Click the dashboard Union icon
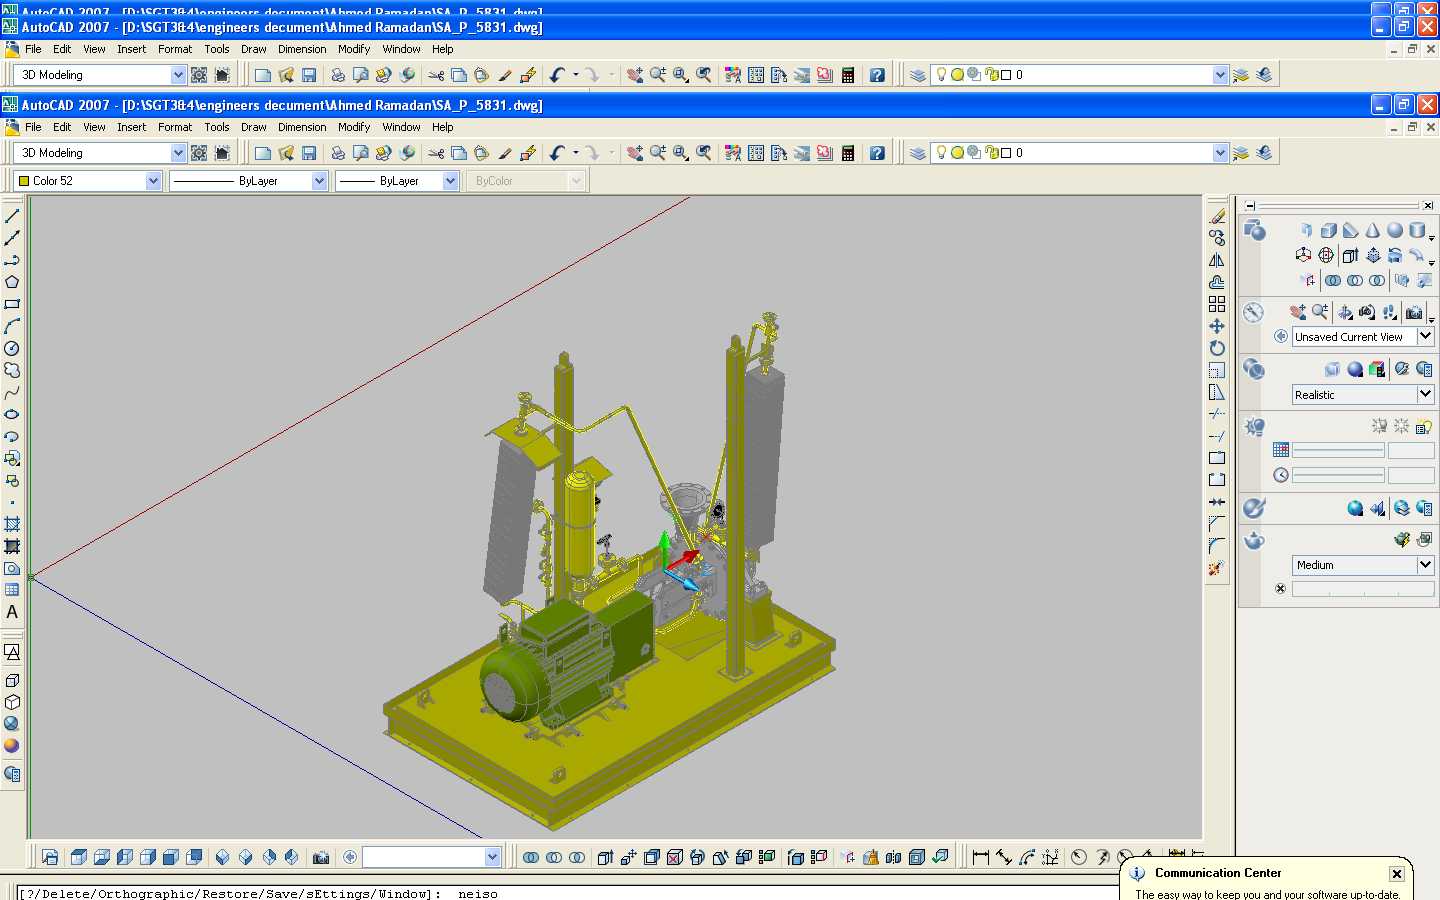 click(x=1333, y=280)
